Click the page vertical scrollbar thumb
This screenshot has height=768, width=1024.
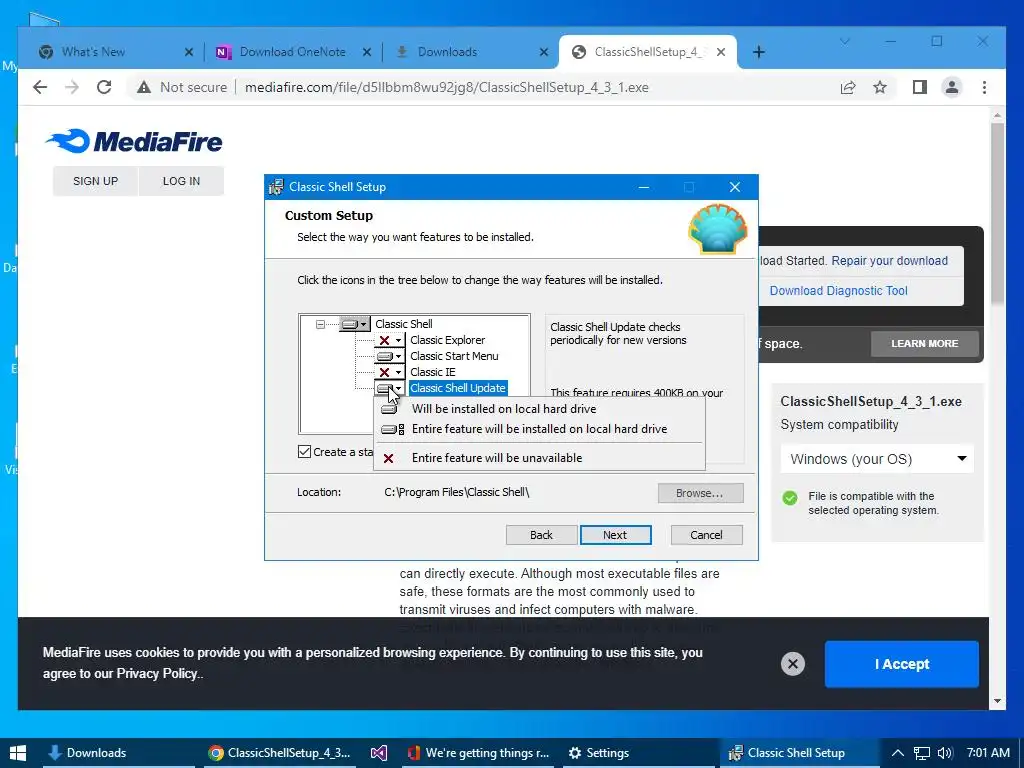(997, 212)
